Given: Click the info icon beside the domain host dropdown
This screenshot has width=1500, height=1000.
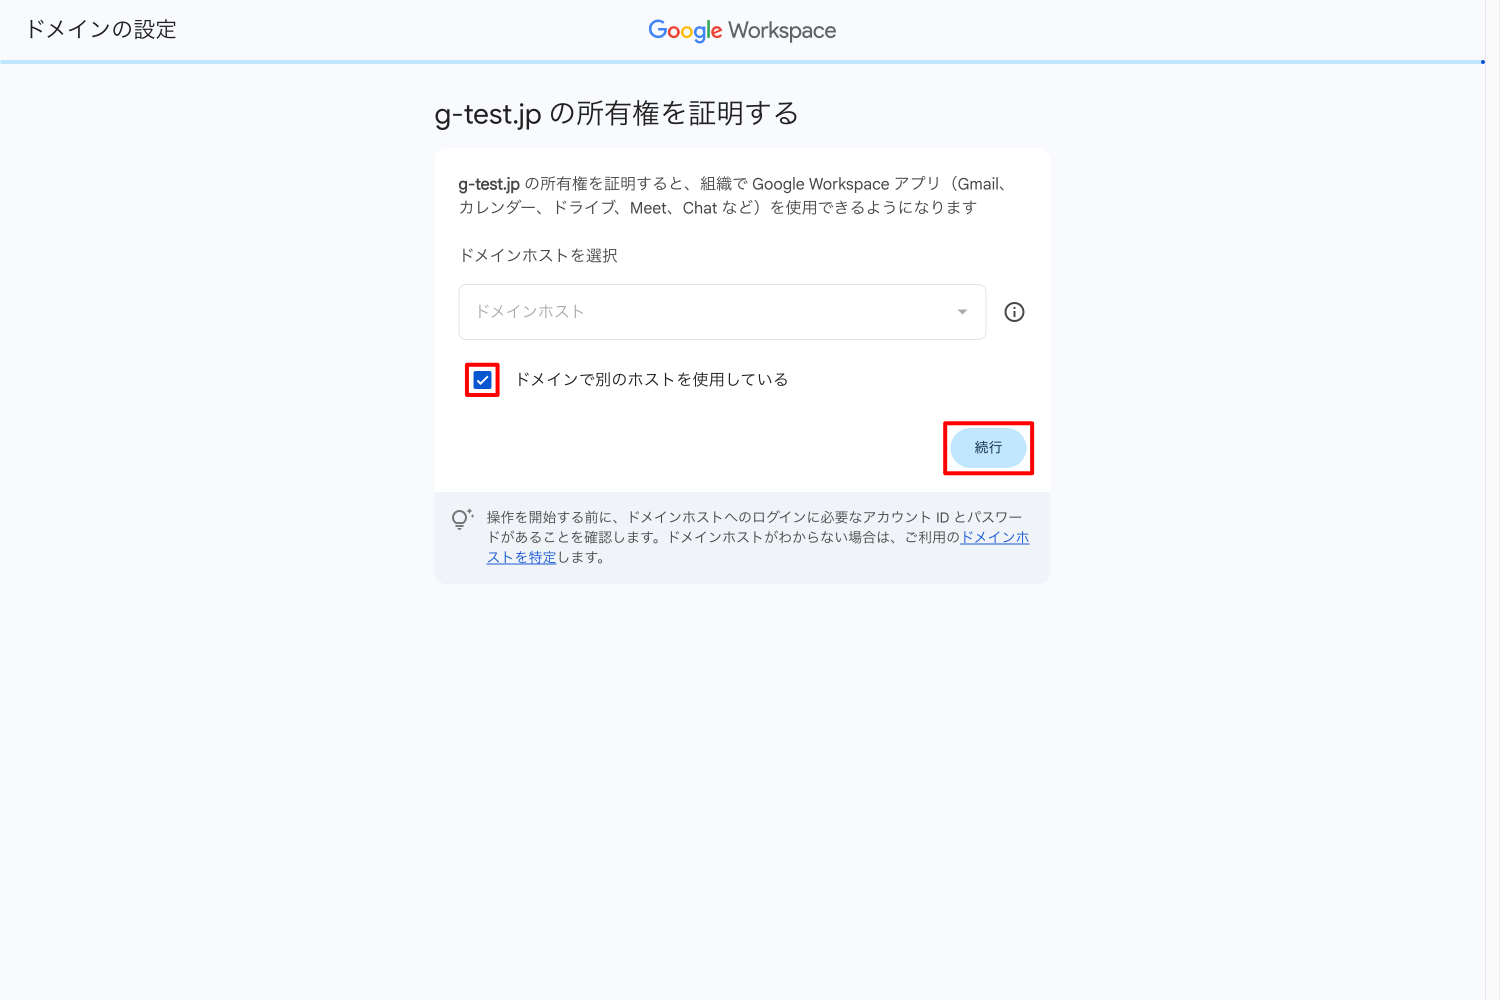Looking at the screenshot, I should pyautogui.click(x=1014, y=312).
